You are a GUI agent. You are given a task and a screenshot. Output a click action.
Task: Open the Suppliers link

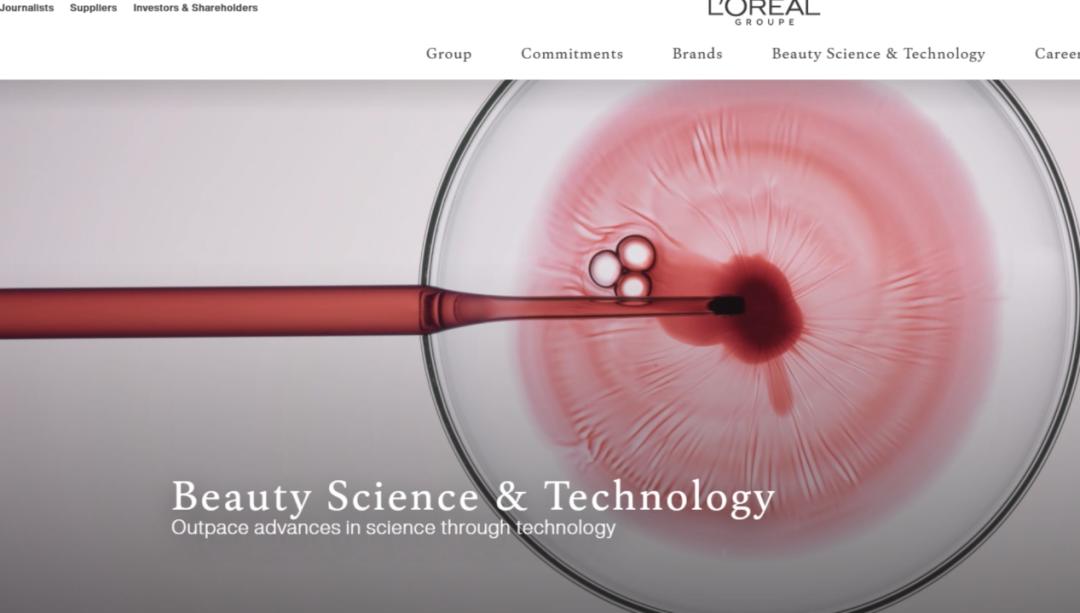(x=93, y=8)
